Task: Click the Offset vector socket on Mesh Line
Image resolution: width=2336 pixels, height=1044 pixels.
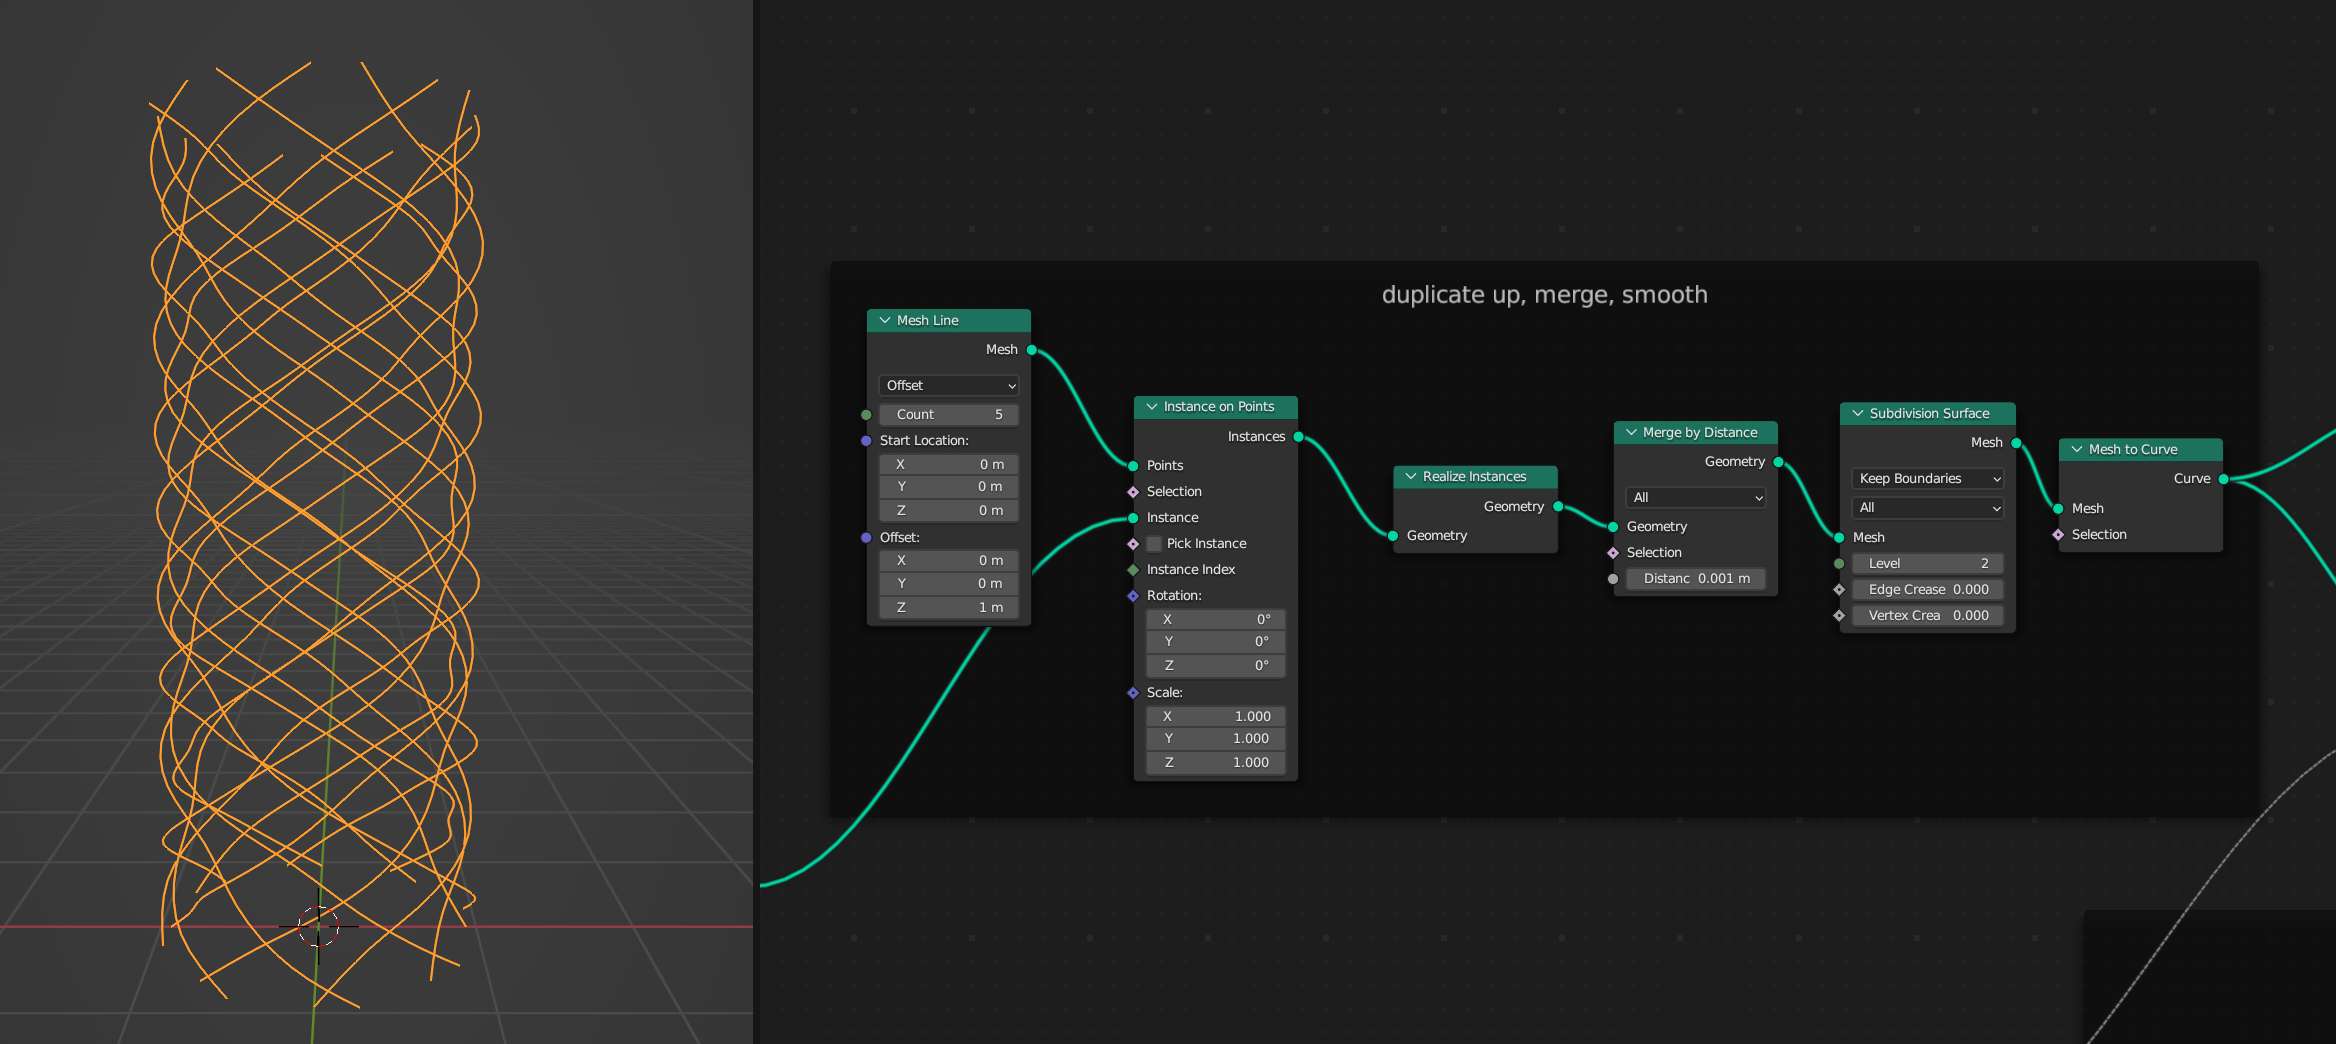Action: [866, 538]
